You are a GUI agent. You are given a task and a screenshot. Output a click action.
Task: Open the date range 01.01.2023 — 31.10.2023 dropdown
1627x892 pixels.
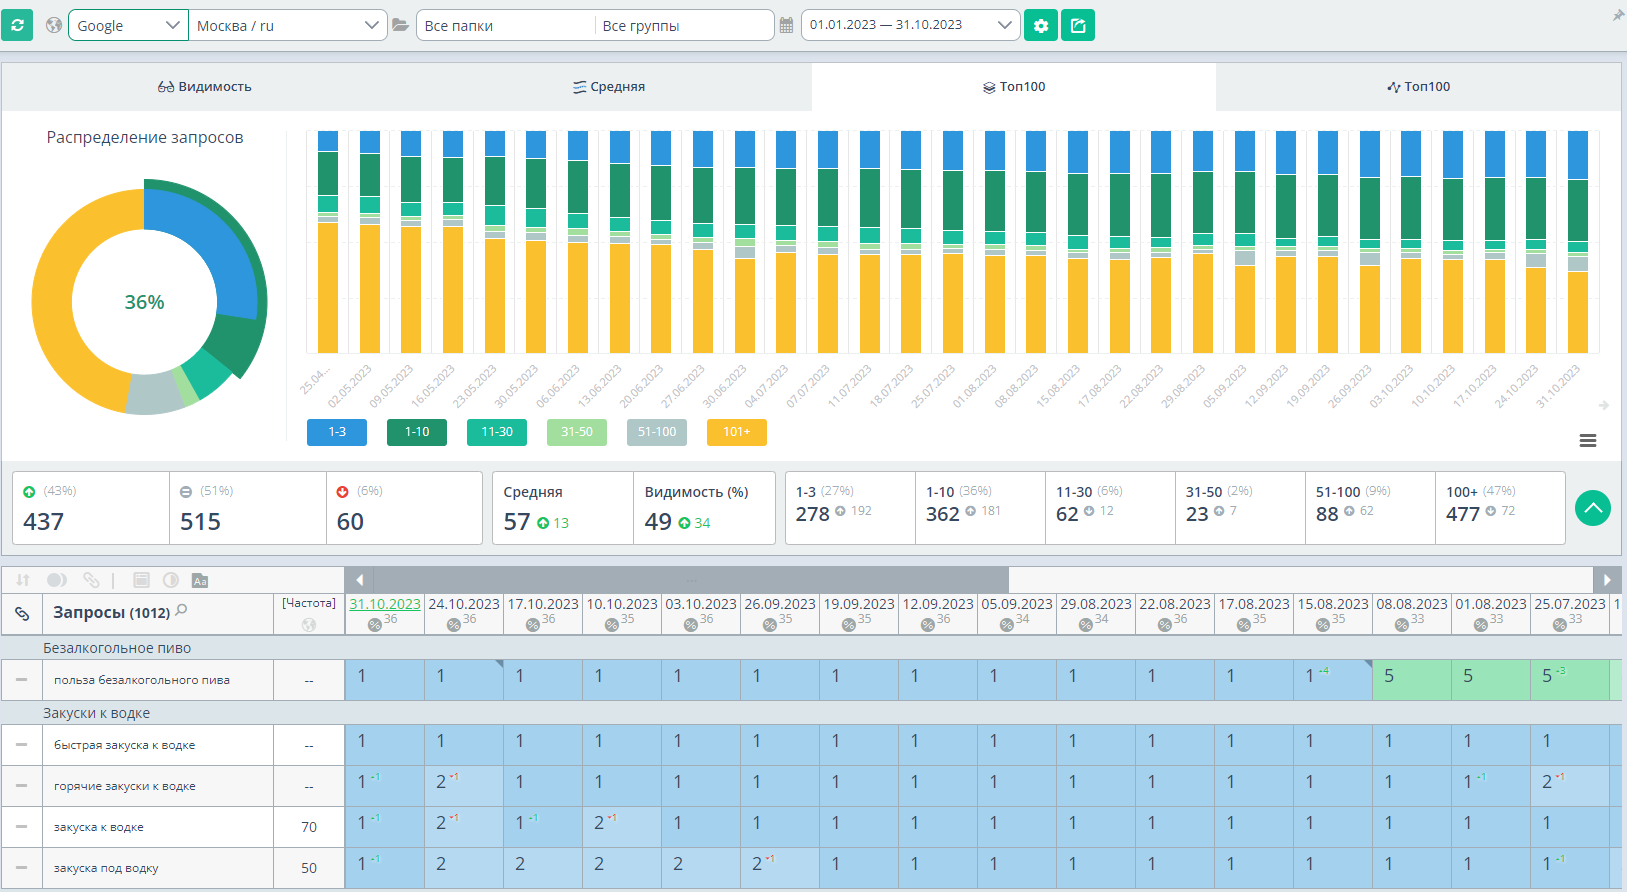point(910,25)
